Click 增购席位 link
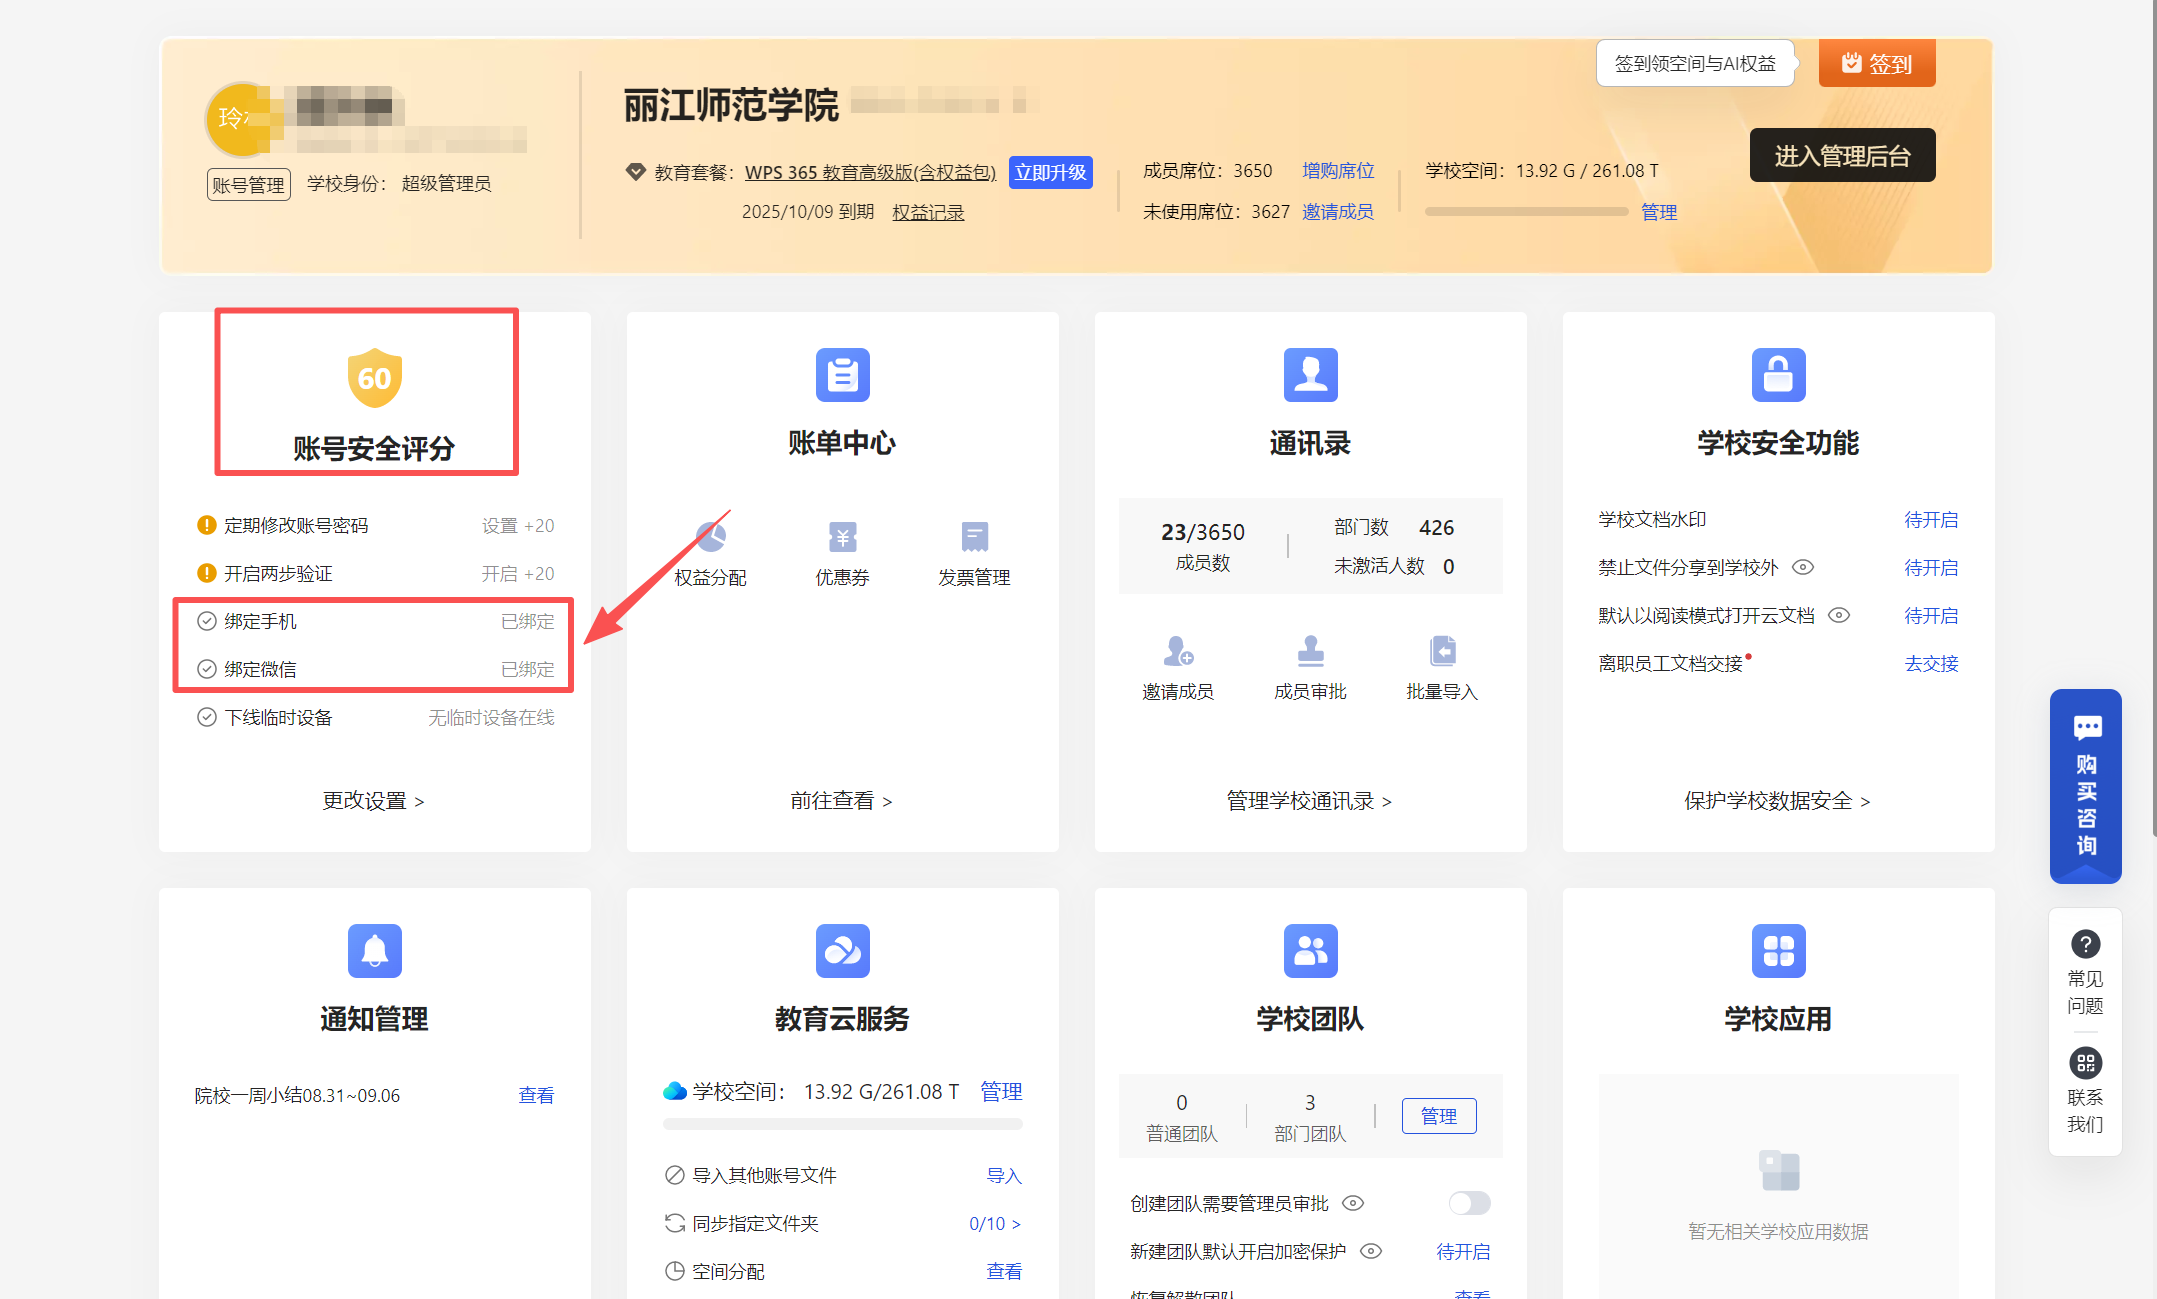The width and height of the screenshot is (2157, 1299). [1338, 171]
